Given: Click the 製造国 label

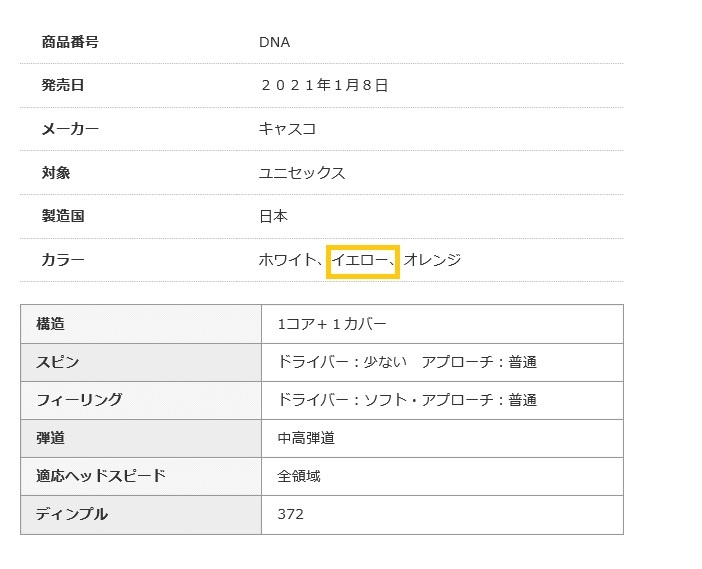Looking at the screenshot, I should click(63, 216).
